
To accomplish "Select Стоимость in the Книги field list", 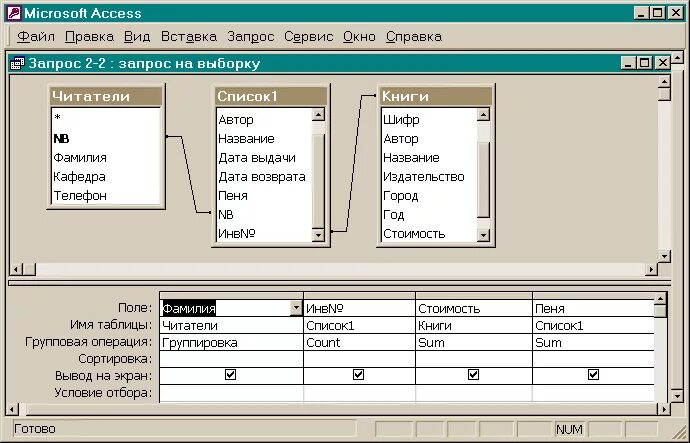I will click(x=429, y=233).
